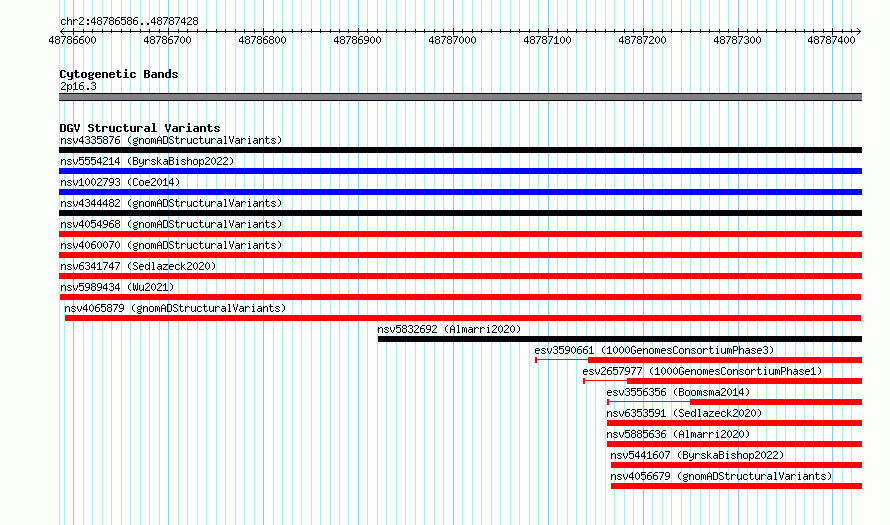Open nsv4056679 gnomAD variant label

tap(721, 476)
